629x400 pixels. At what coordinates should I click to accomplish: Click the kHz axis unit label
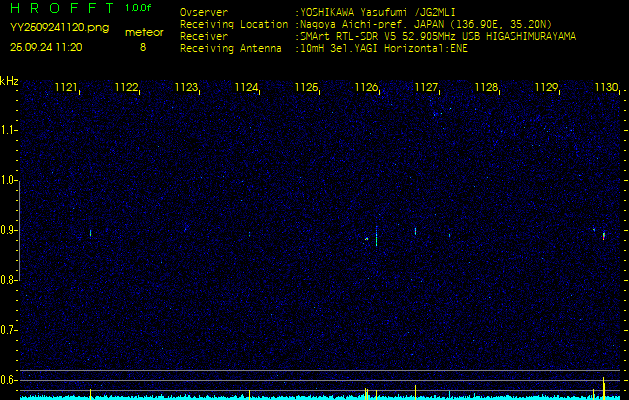coord(9,80)
